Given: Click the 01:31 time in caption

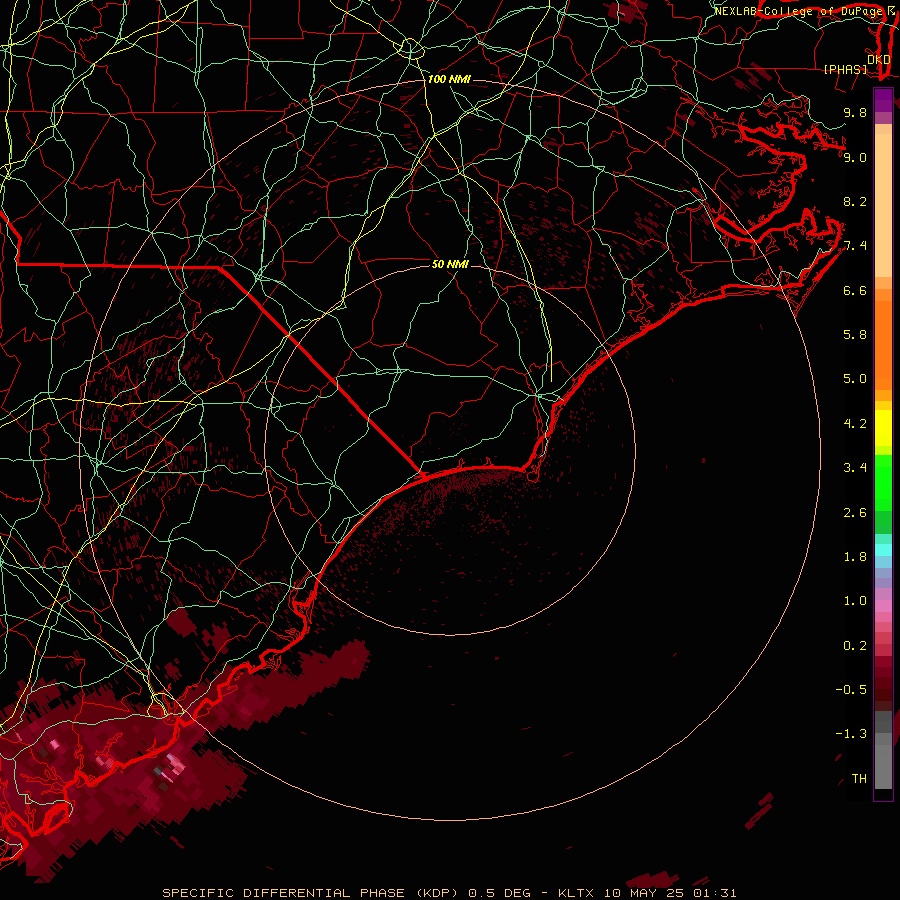Looking at the screenshot, I should pos(714,893).
